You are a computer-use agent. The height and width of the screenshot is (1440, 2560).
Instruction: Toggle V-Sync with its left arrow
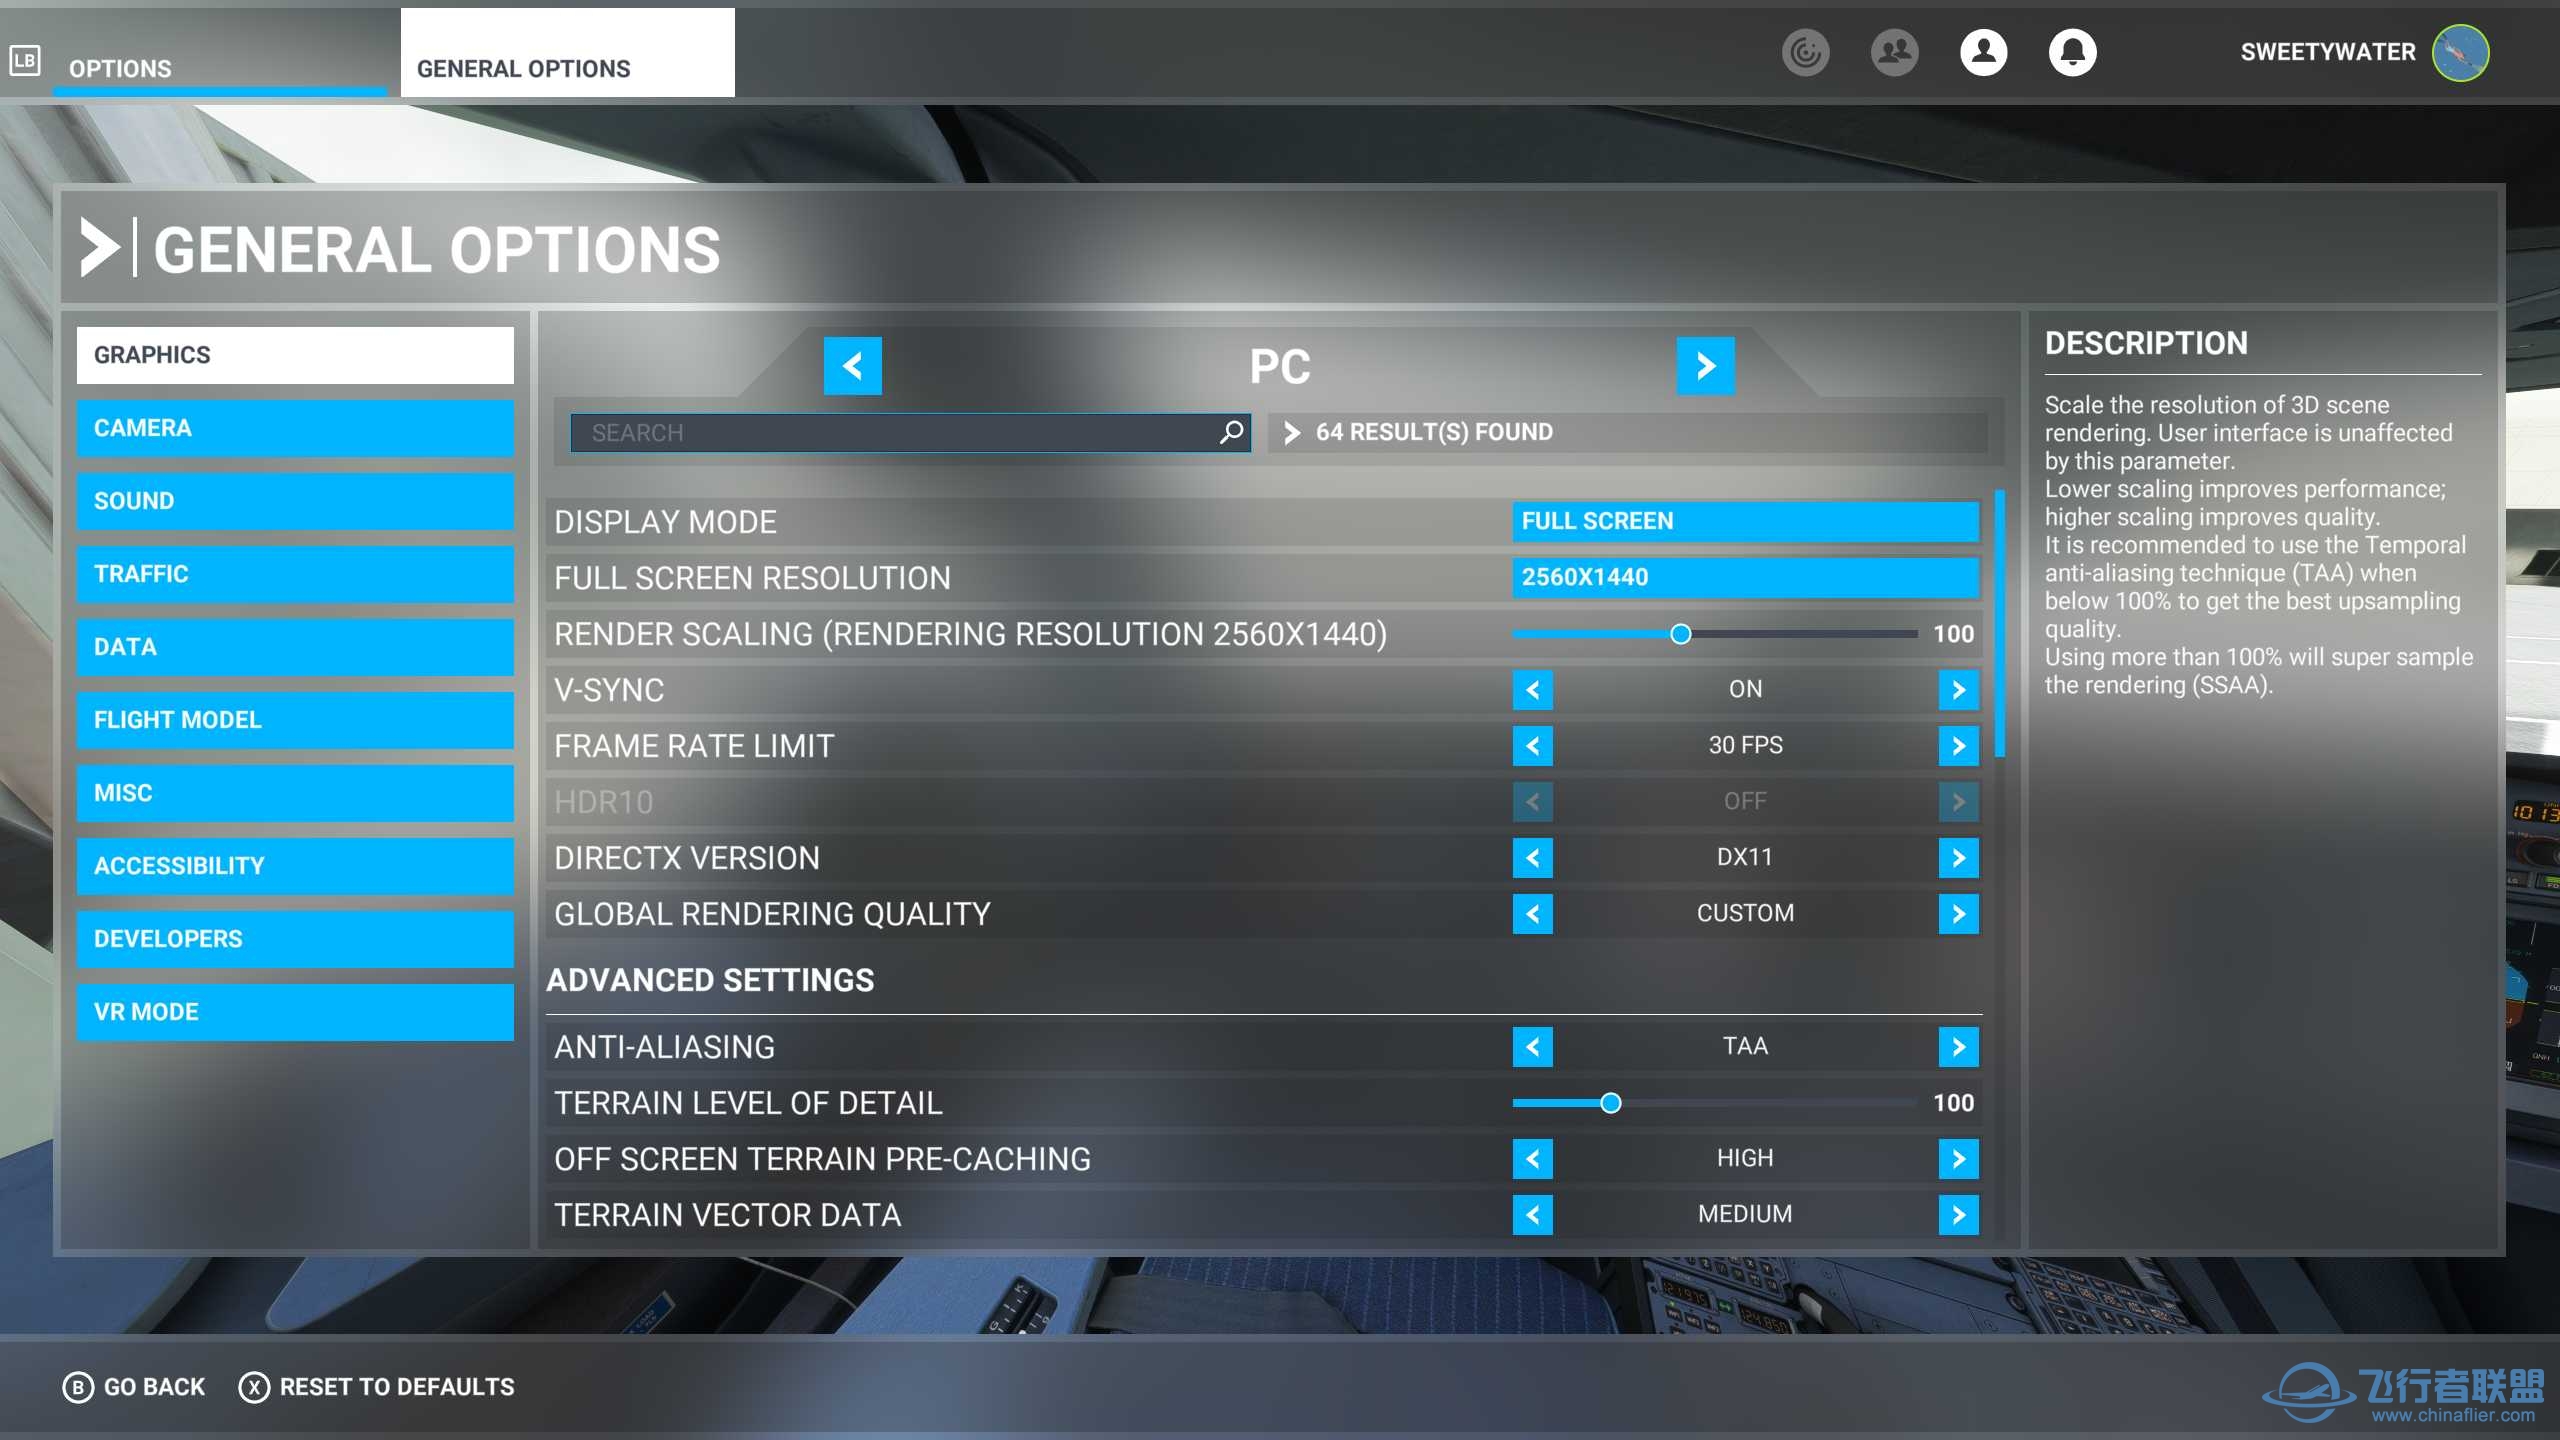[x=1532, y=690]
